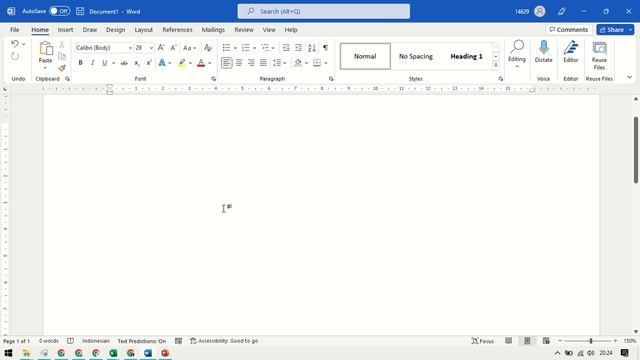Screen dimensions: 640x360
Task: Select Align Right
Action: (x=251, y=63)
